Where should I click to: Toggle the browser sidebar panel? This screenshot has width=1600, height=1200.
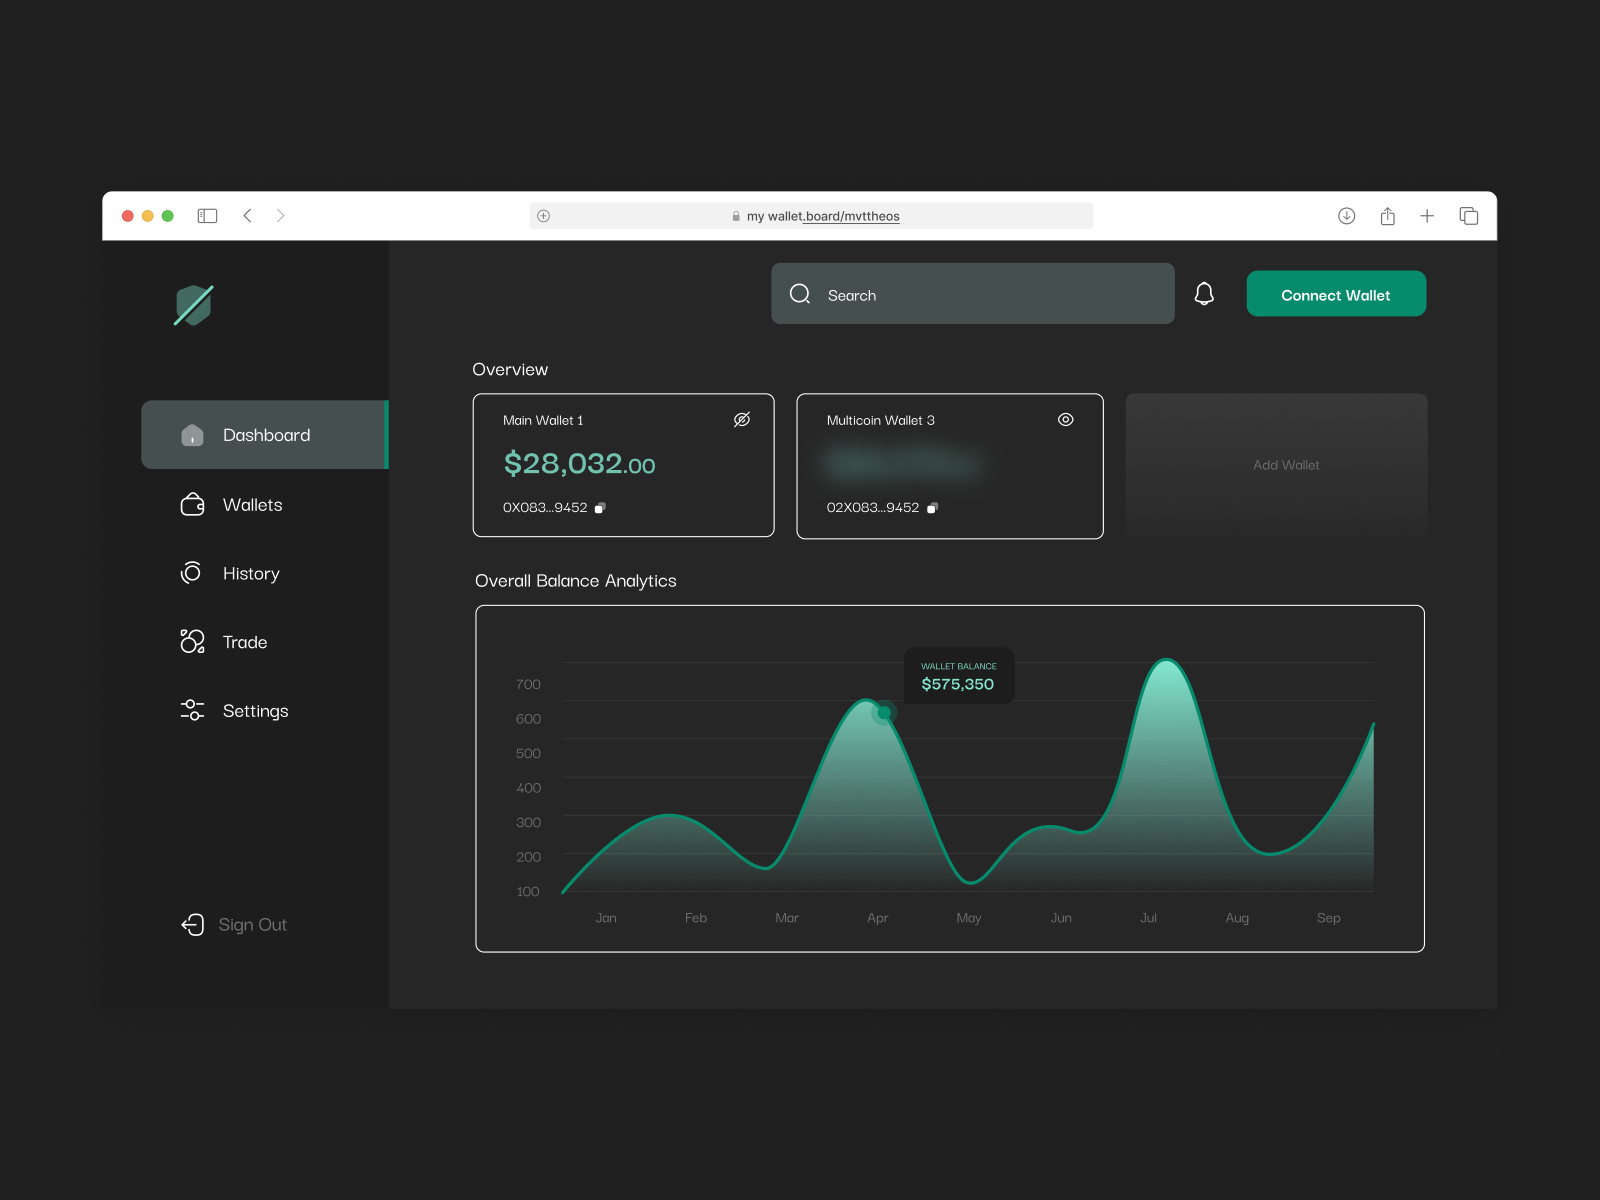(x=207, y=215)
